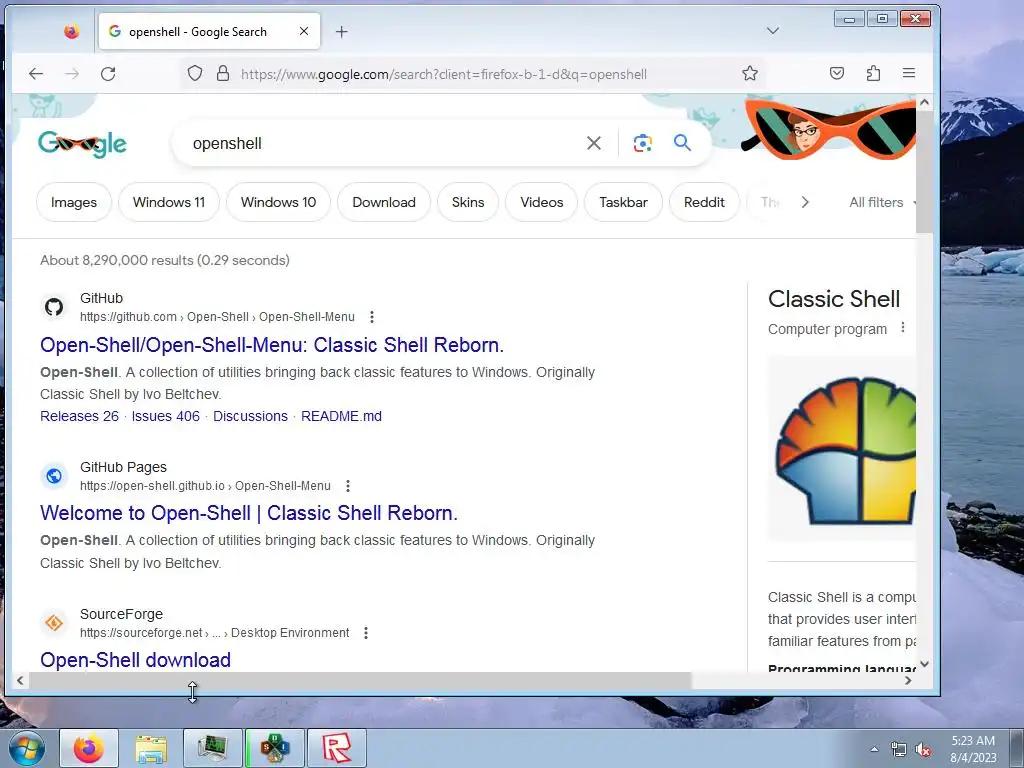Image resolution: width=1024 pixels, height=768 pixels.
Task: Click the horizontal scrollbar right arrow
Action: click(x=908, y=680)
